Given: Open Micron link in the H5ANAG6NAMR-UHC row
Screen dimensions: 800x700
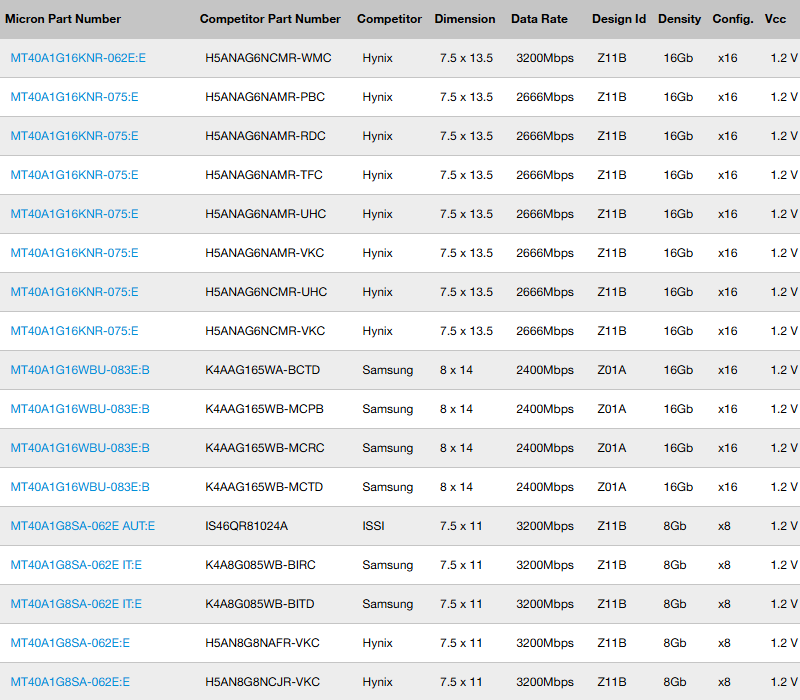Looking at the screenshot, I should click(x=74, y=214).
